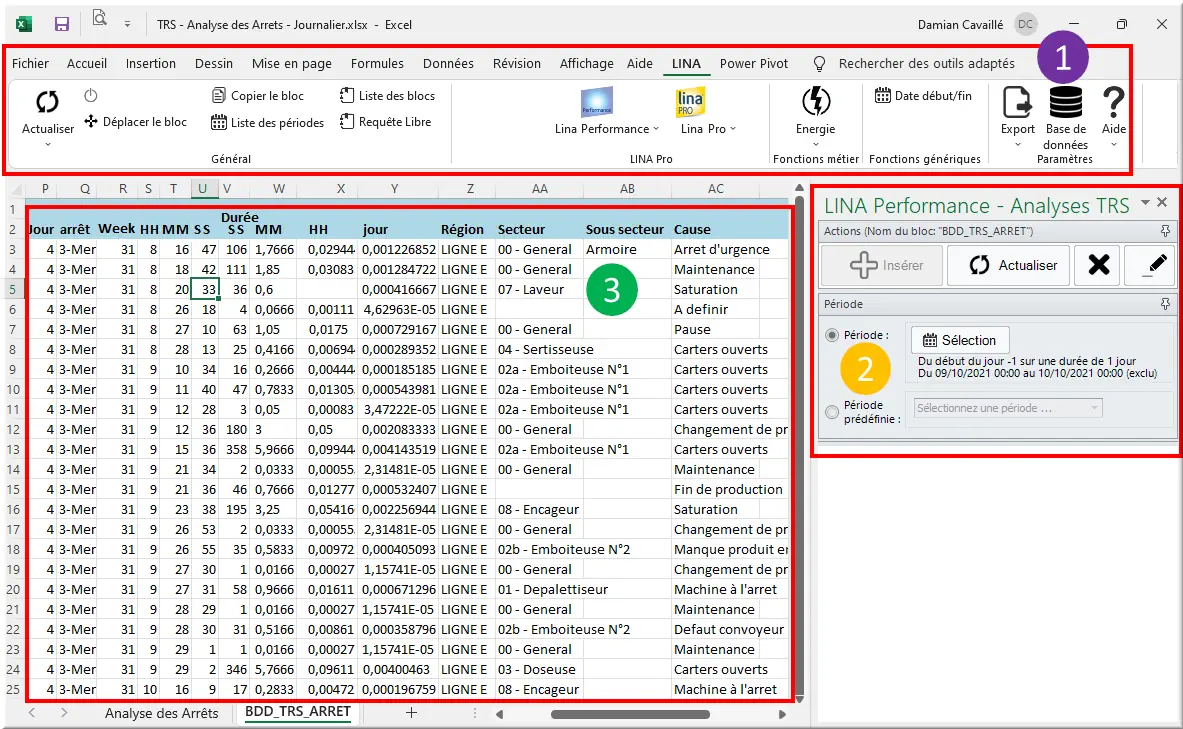Image resolution: width=1183 pixels, height=729 pixels.
Task: Select the Affichage tab
Action: coord(586,63)
